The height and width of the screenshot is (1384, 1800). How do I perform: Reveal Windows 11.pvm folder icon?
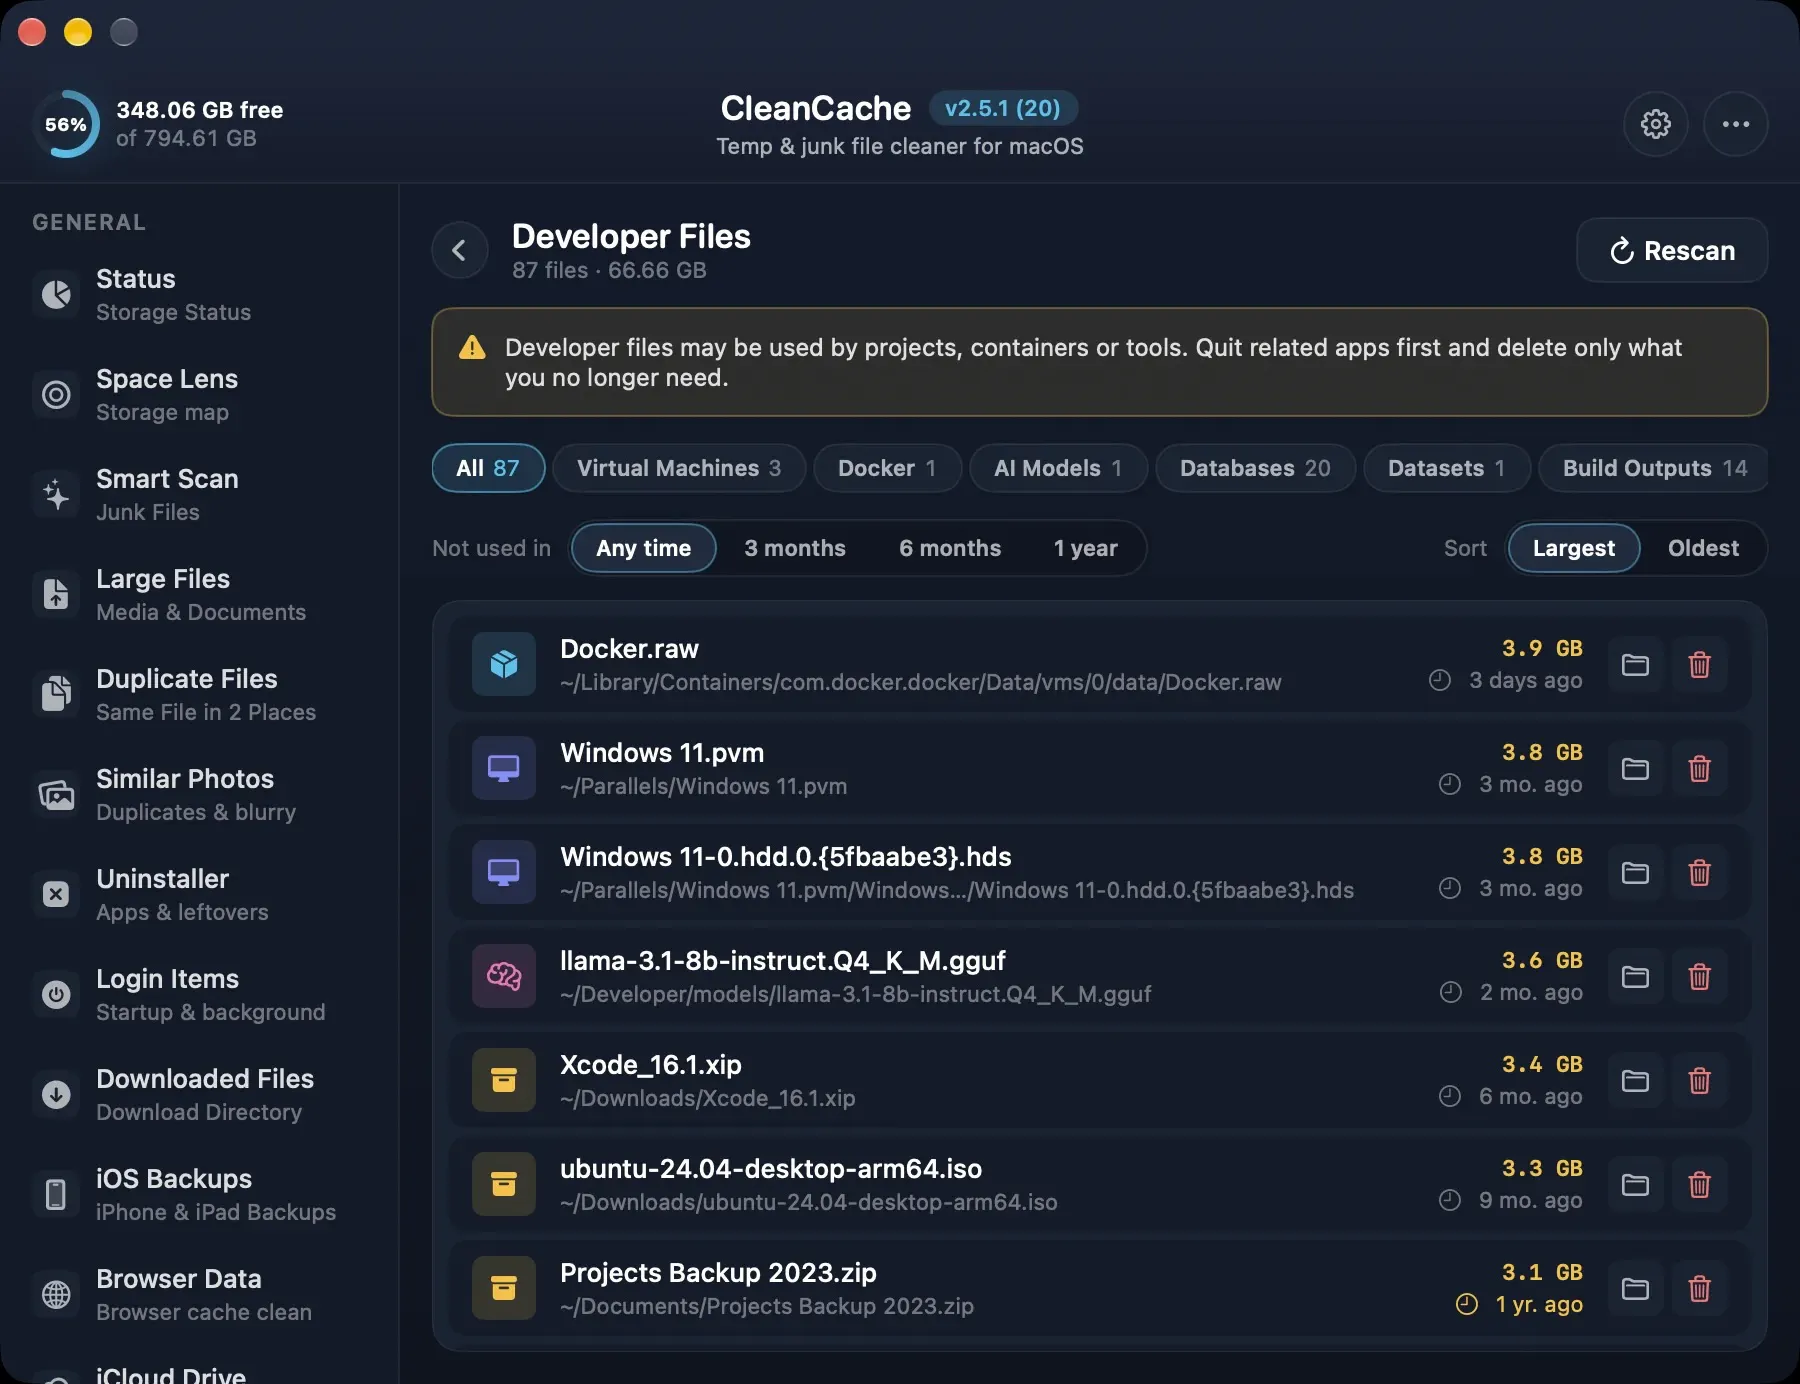point(1635,769)
